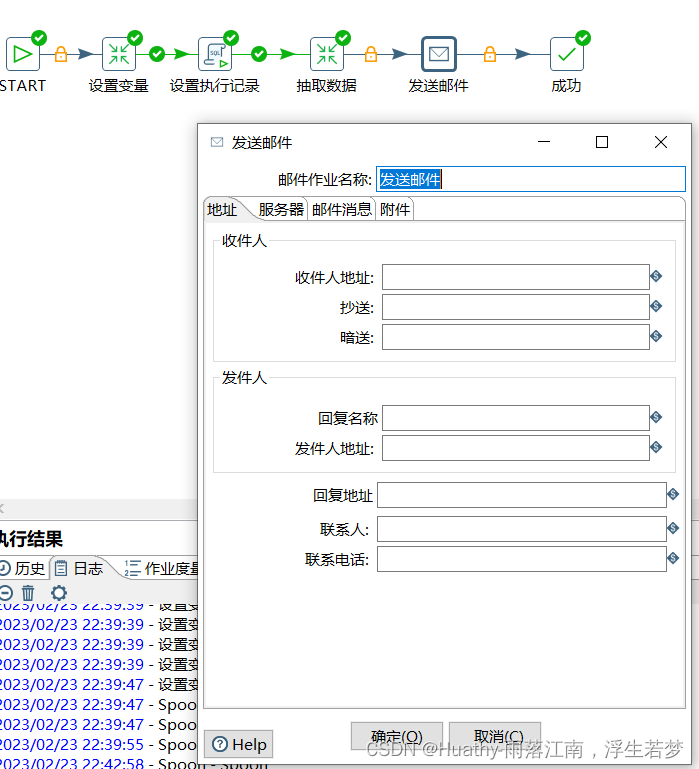
Task: Confirm with 确定(O) button
Action: (397, 736)
